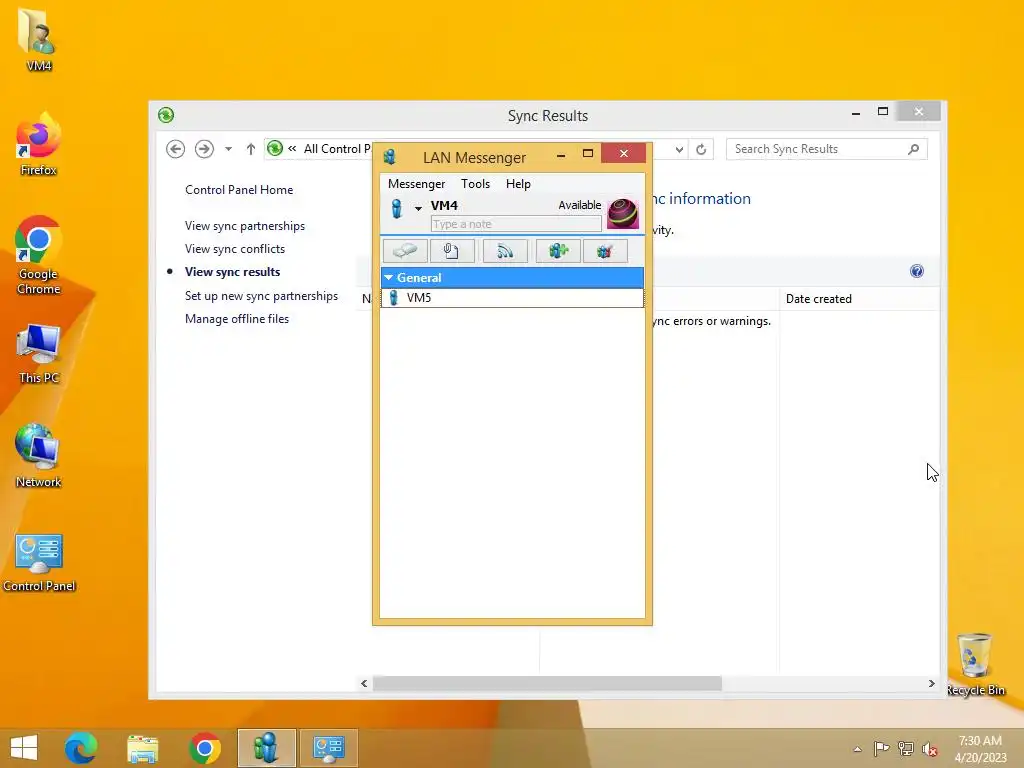Screen dimensions: 1024x768
Task: Open the VM4 folder on the desktop
Action: click(x=38, y=39)
